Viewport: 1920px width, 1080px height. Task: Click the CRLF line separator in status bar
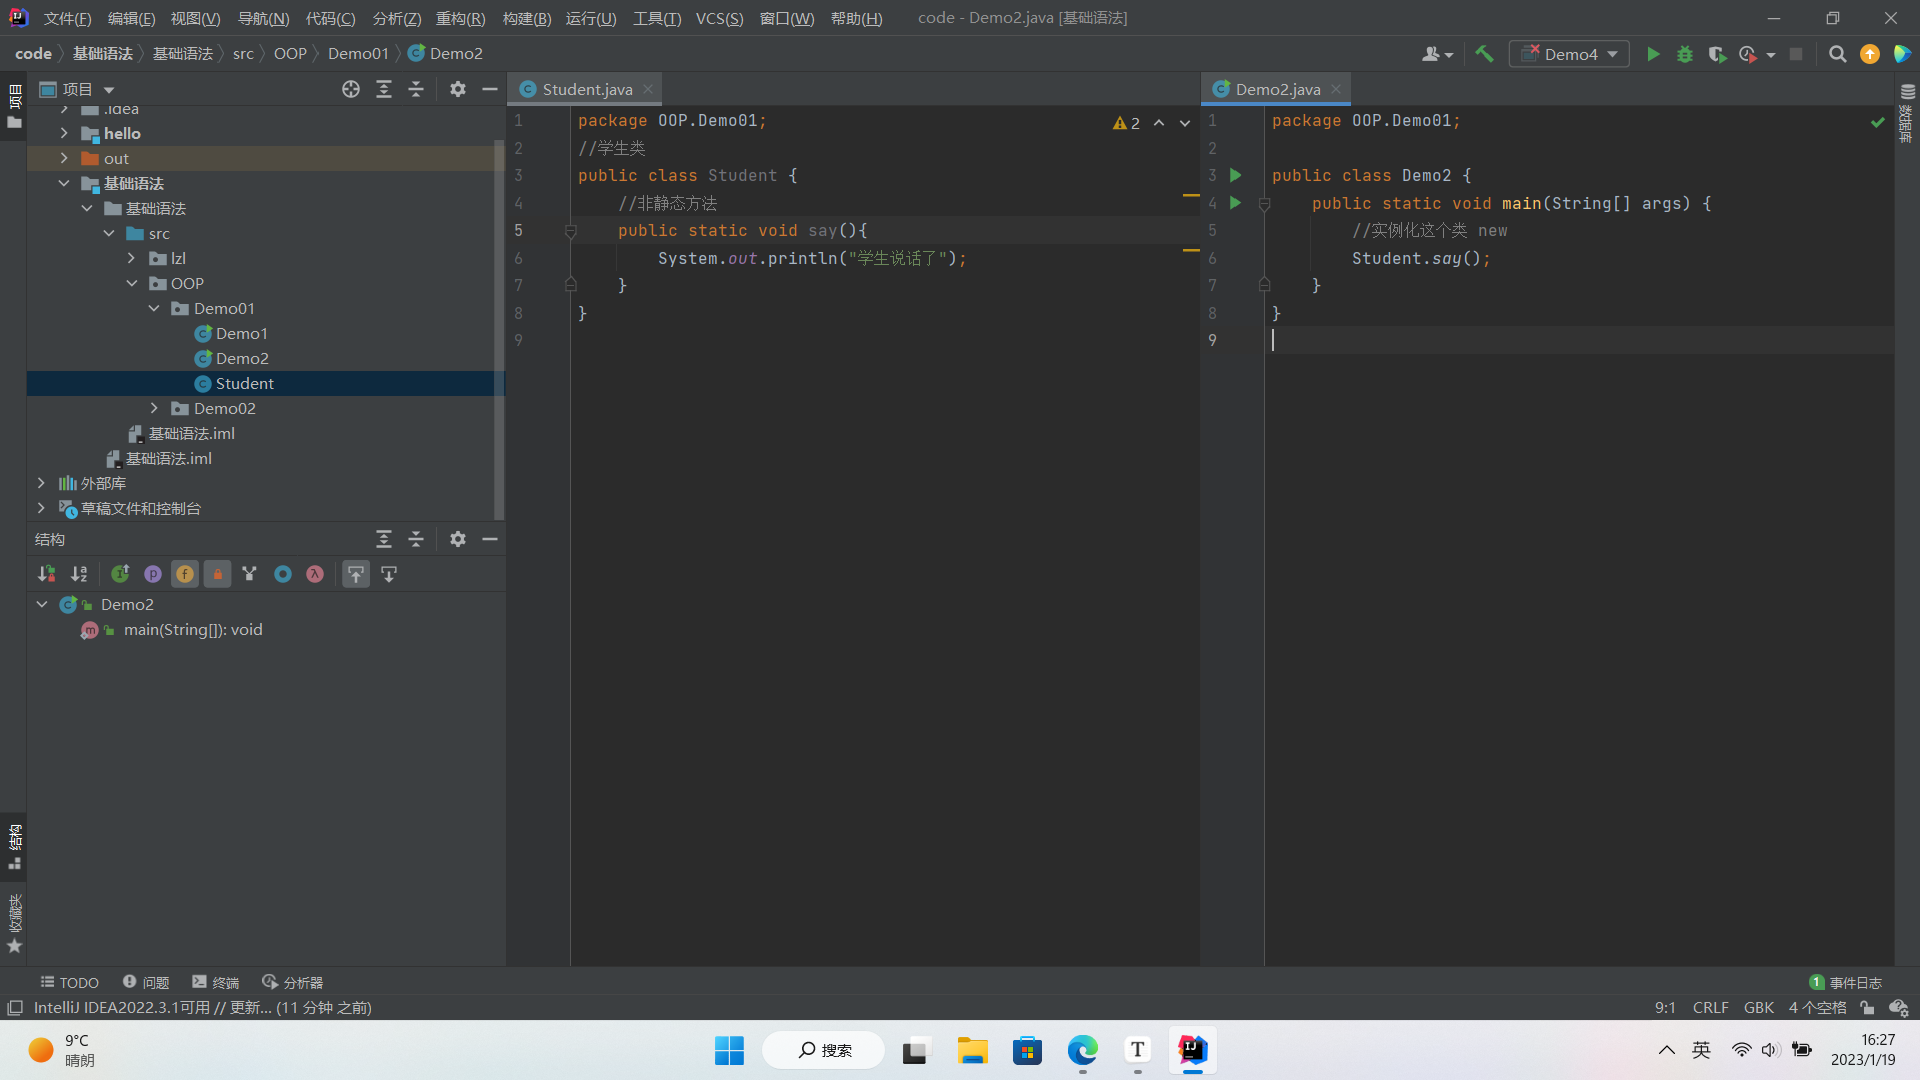pos(1710,1007)
